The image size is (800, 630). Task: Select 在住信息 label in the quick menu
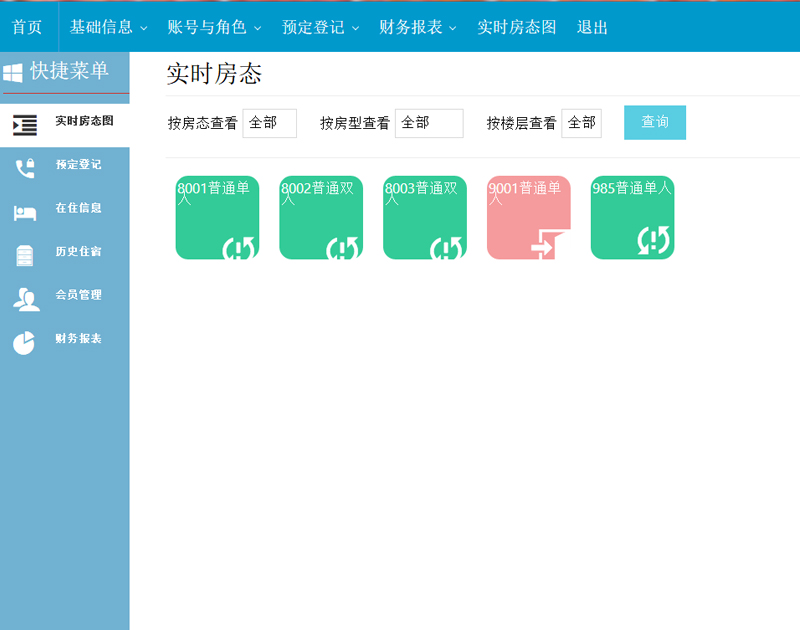pos(79,208)
